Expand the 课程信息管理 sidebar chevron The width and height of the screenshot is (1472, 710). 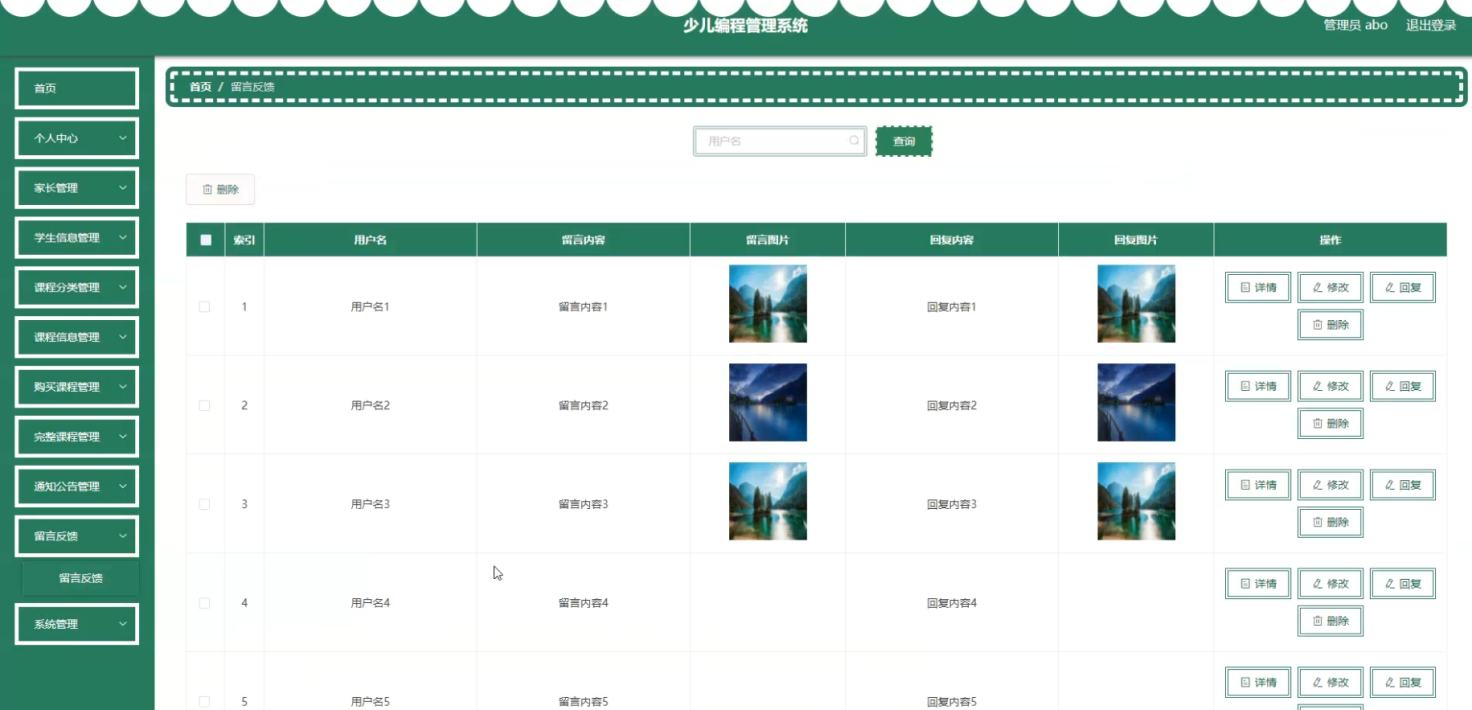(123, 337)
